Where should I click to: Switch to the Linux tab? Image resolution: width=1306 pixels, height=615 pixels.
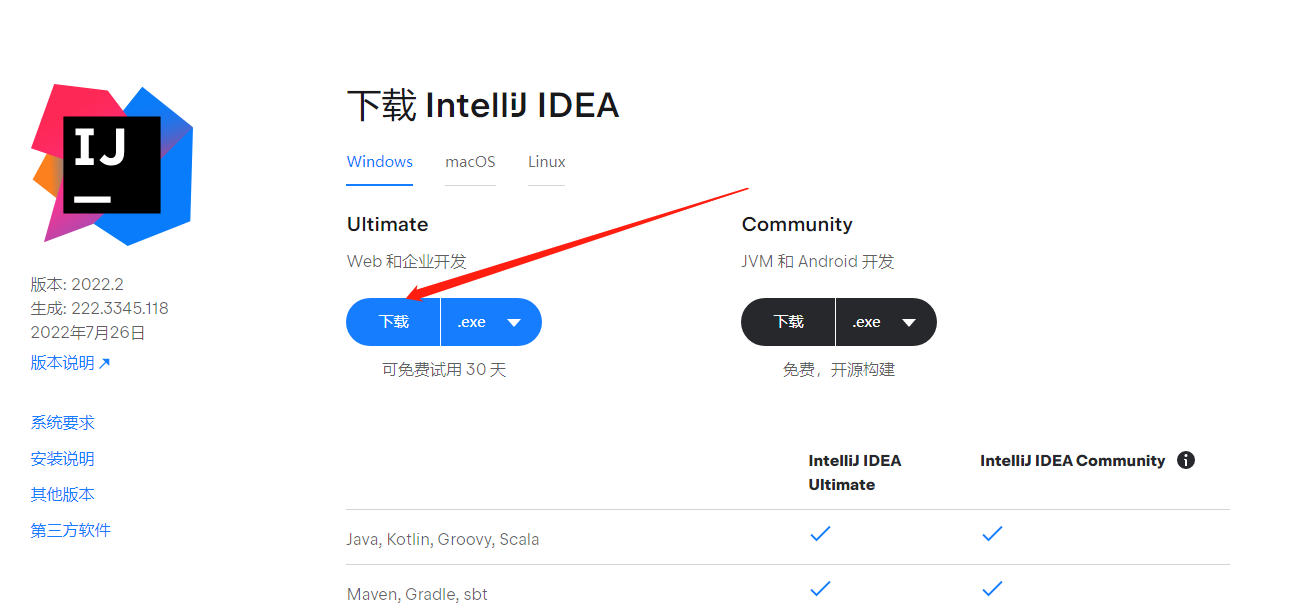point(546,162)
